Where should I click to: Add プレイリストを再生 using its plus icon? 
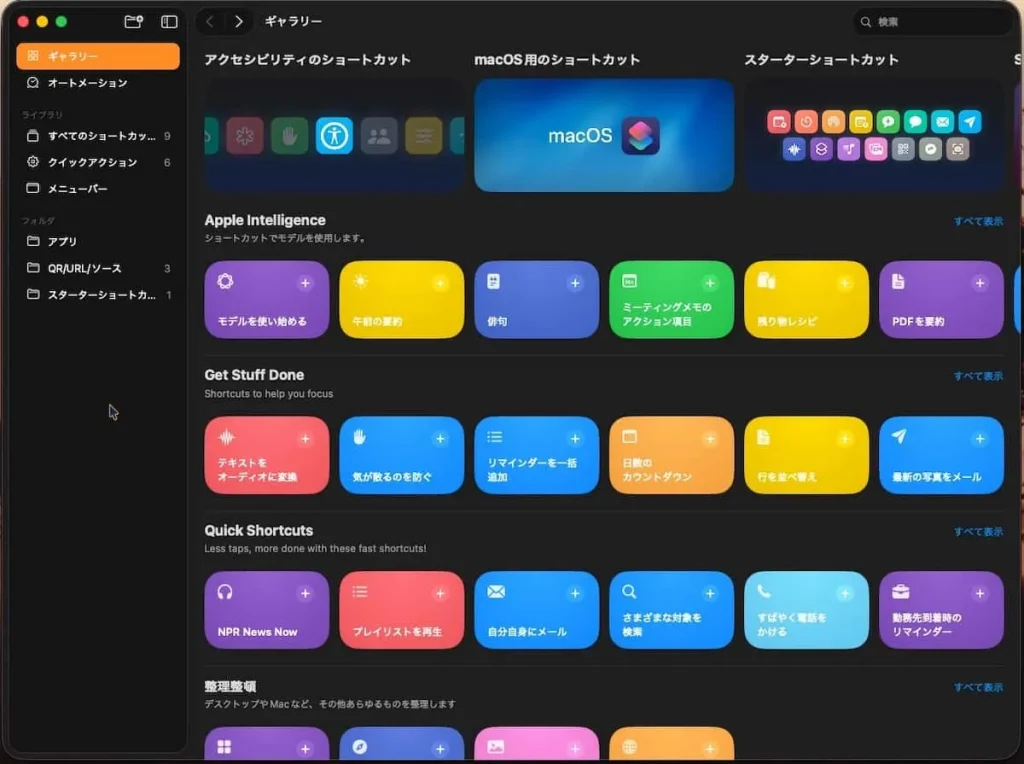pos(440,594)
